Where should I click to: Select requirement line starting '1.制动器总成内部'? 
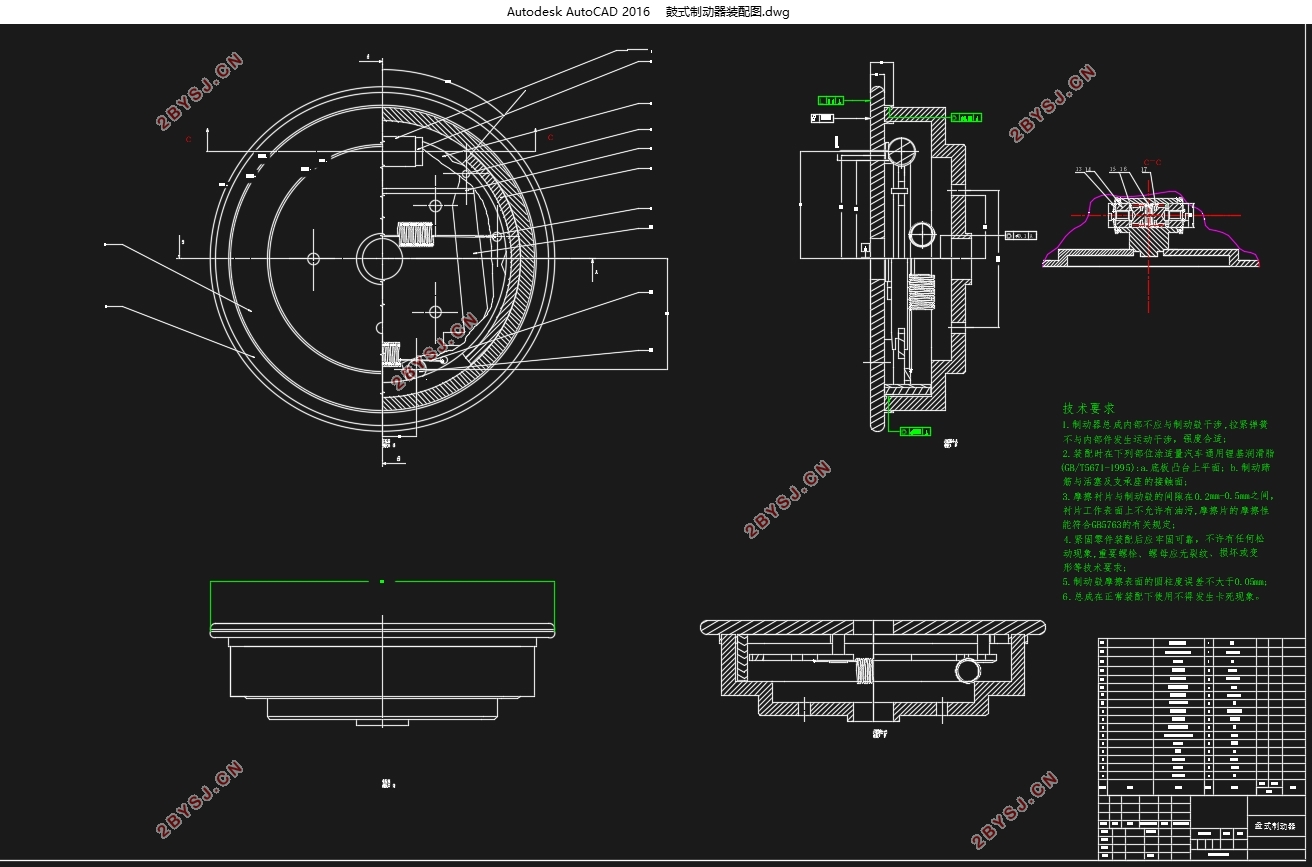click(1166, 425)
